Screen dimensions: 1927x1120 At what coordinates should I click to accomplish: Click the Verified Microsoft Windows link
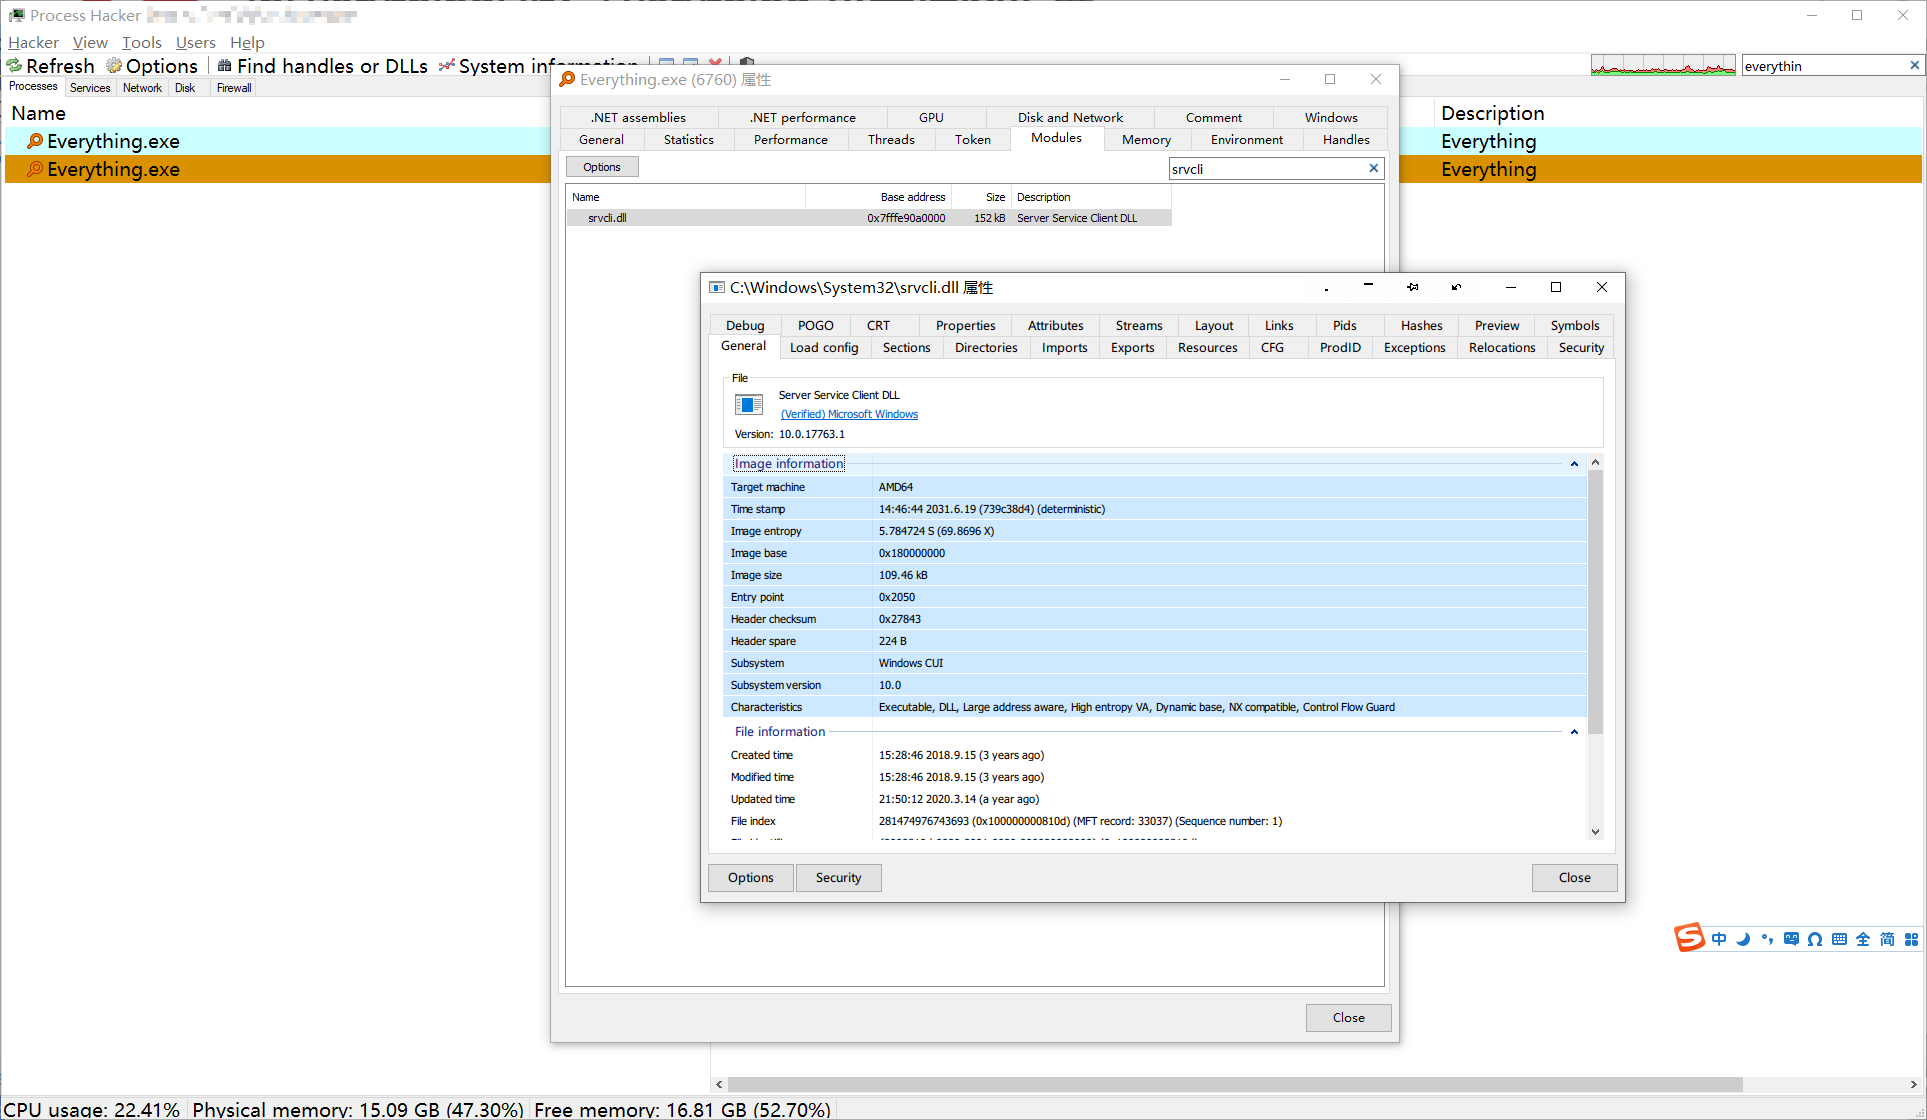point(849,414)
